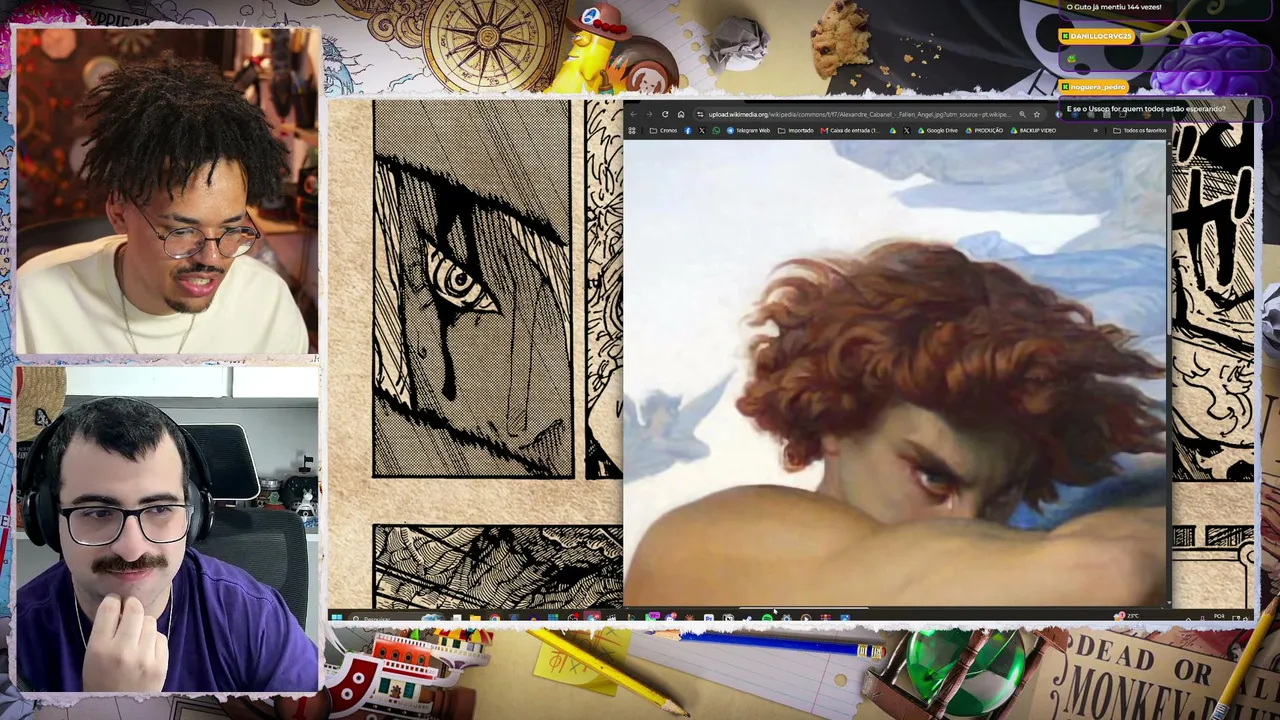Open the Windows Start menu
The image size is (1280, 720).
(x=337, y=618)
